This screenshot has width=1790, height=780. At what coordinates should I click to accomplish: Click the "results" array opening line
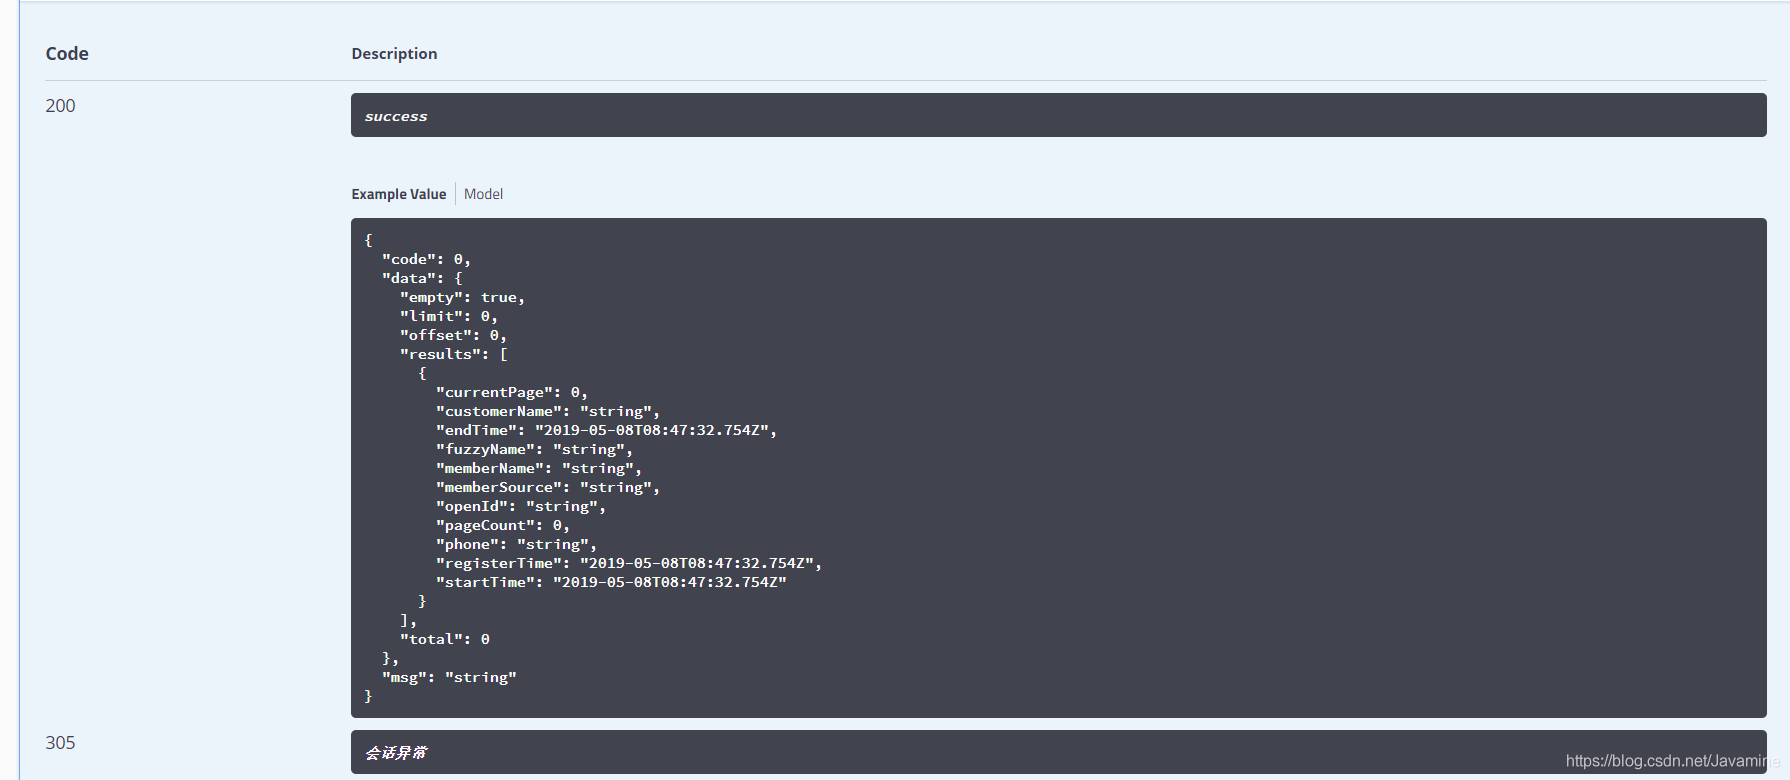pos(454,354)
